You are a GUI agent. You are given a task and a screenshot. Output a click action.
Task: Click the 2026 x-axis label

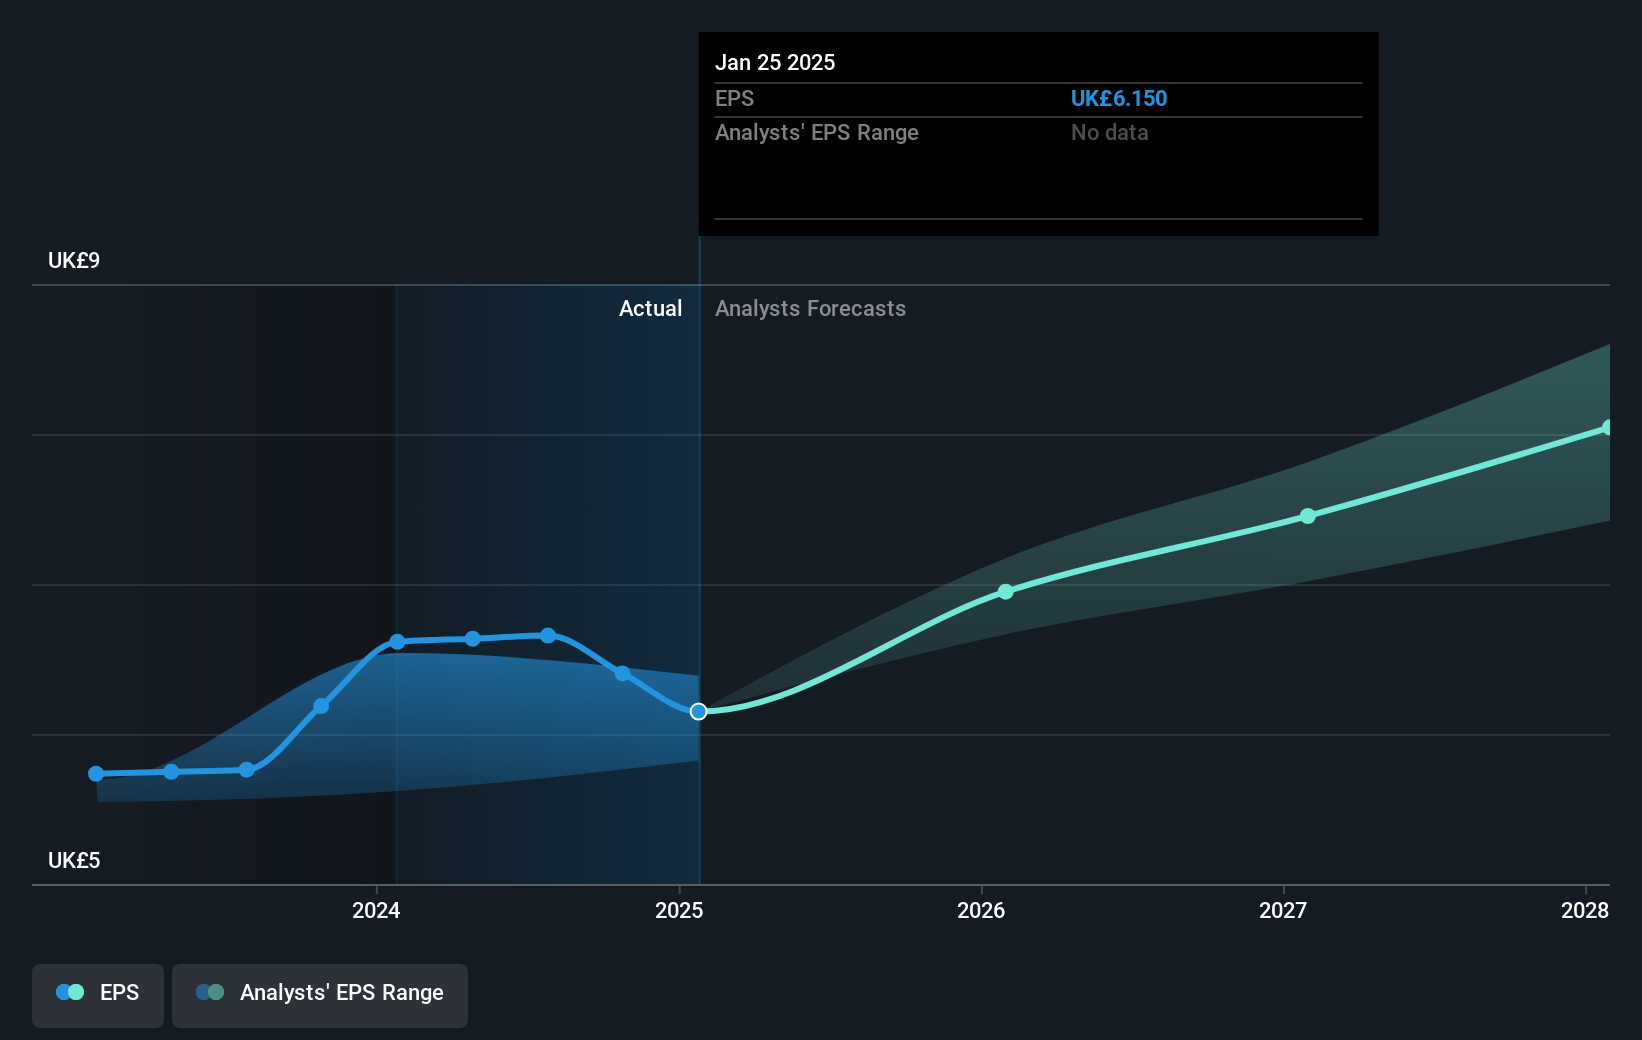[981, 910]
